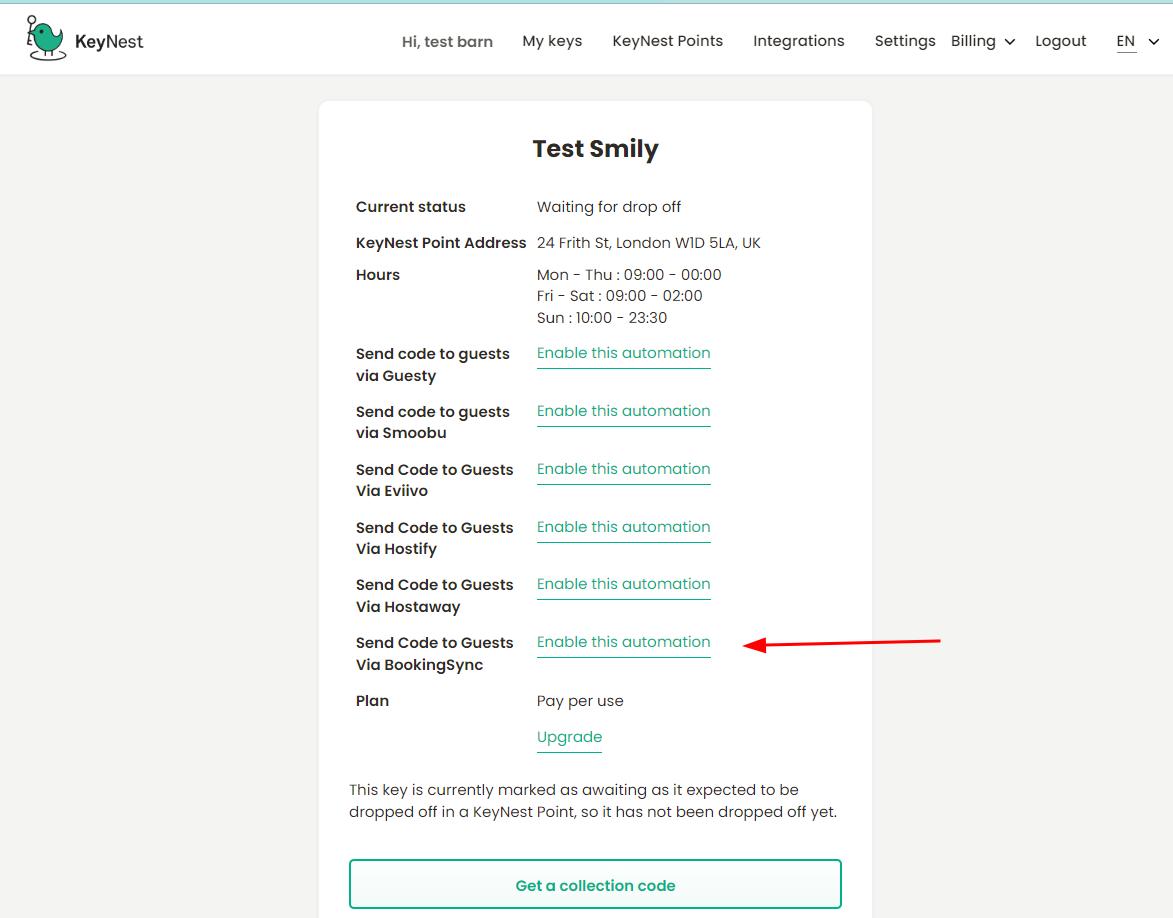Click the KeyNest Point Address label
The image size is (1173, 918).
pyautogui.click(x=441, y=243)
